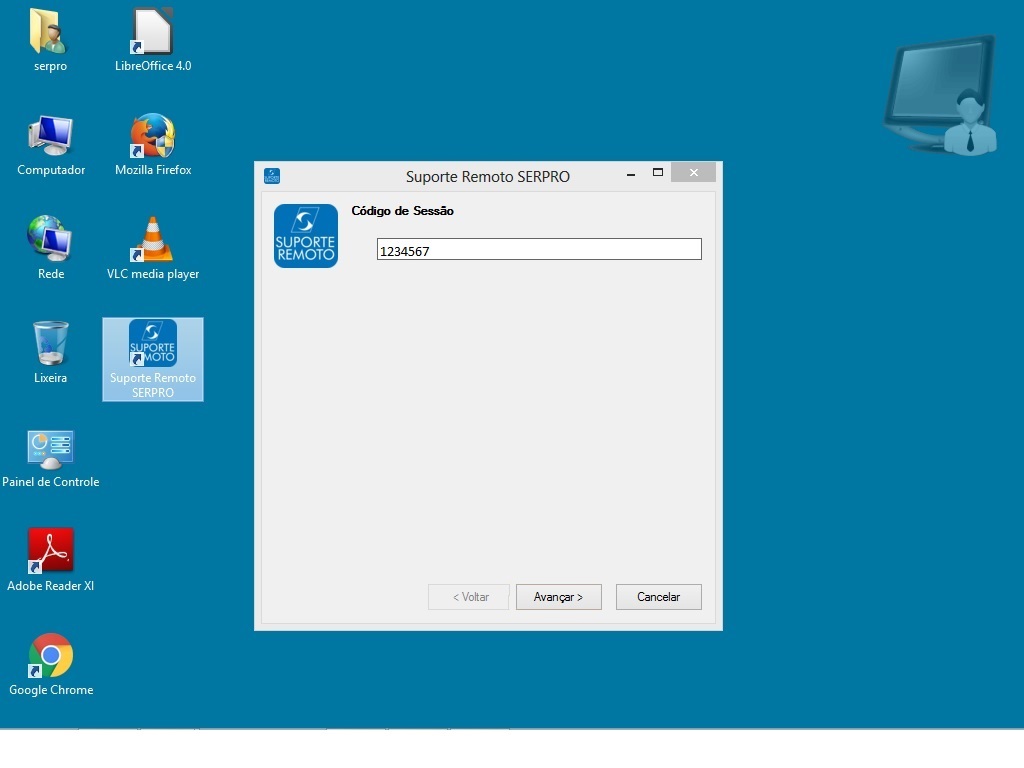Click the Avançar button
Viewport: 1024px width, 768px height.
point(558,597)
